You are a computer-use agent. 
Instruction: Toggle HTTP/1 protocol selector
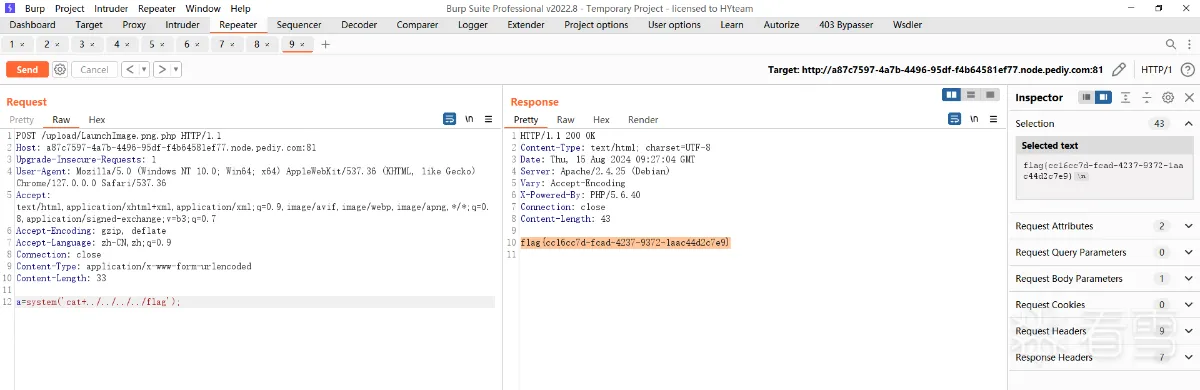(x=1156, y=69)
